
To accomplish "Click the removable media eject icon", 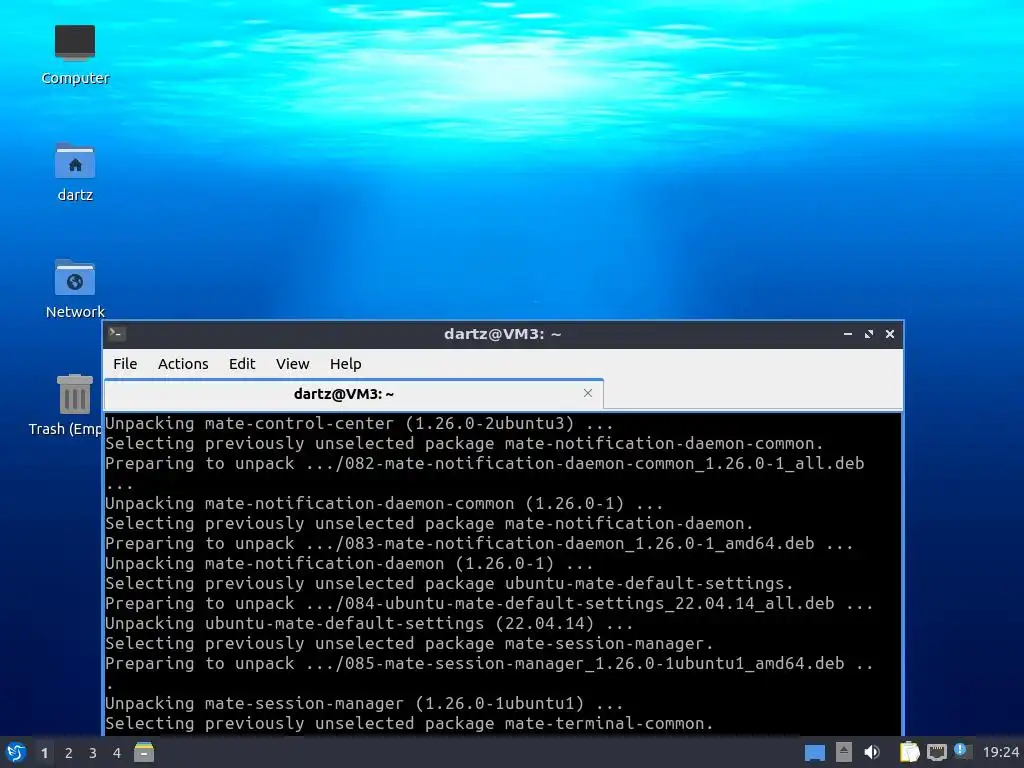I will [x=844, y=752].
